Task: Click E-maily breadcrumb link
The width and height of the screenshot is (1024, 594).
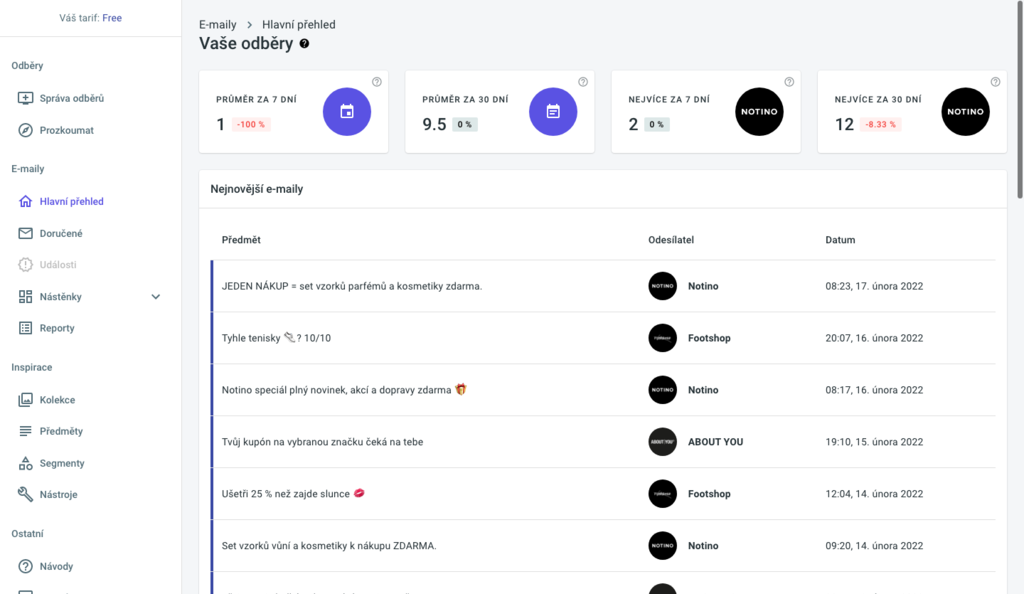Action: (x=217, y=25)
